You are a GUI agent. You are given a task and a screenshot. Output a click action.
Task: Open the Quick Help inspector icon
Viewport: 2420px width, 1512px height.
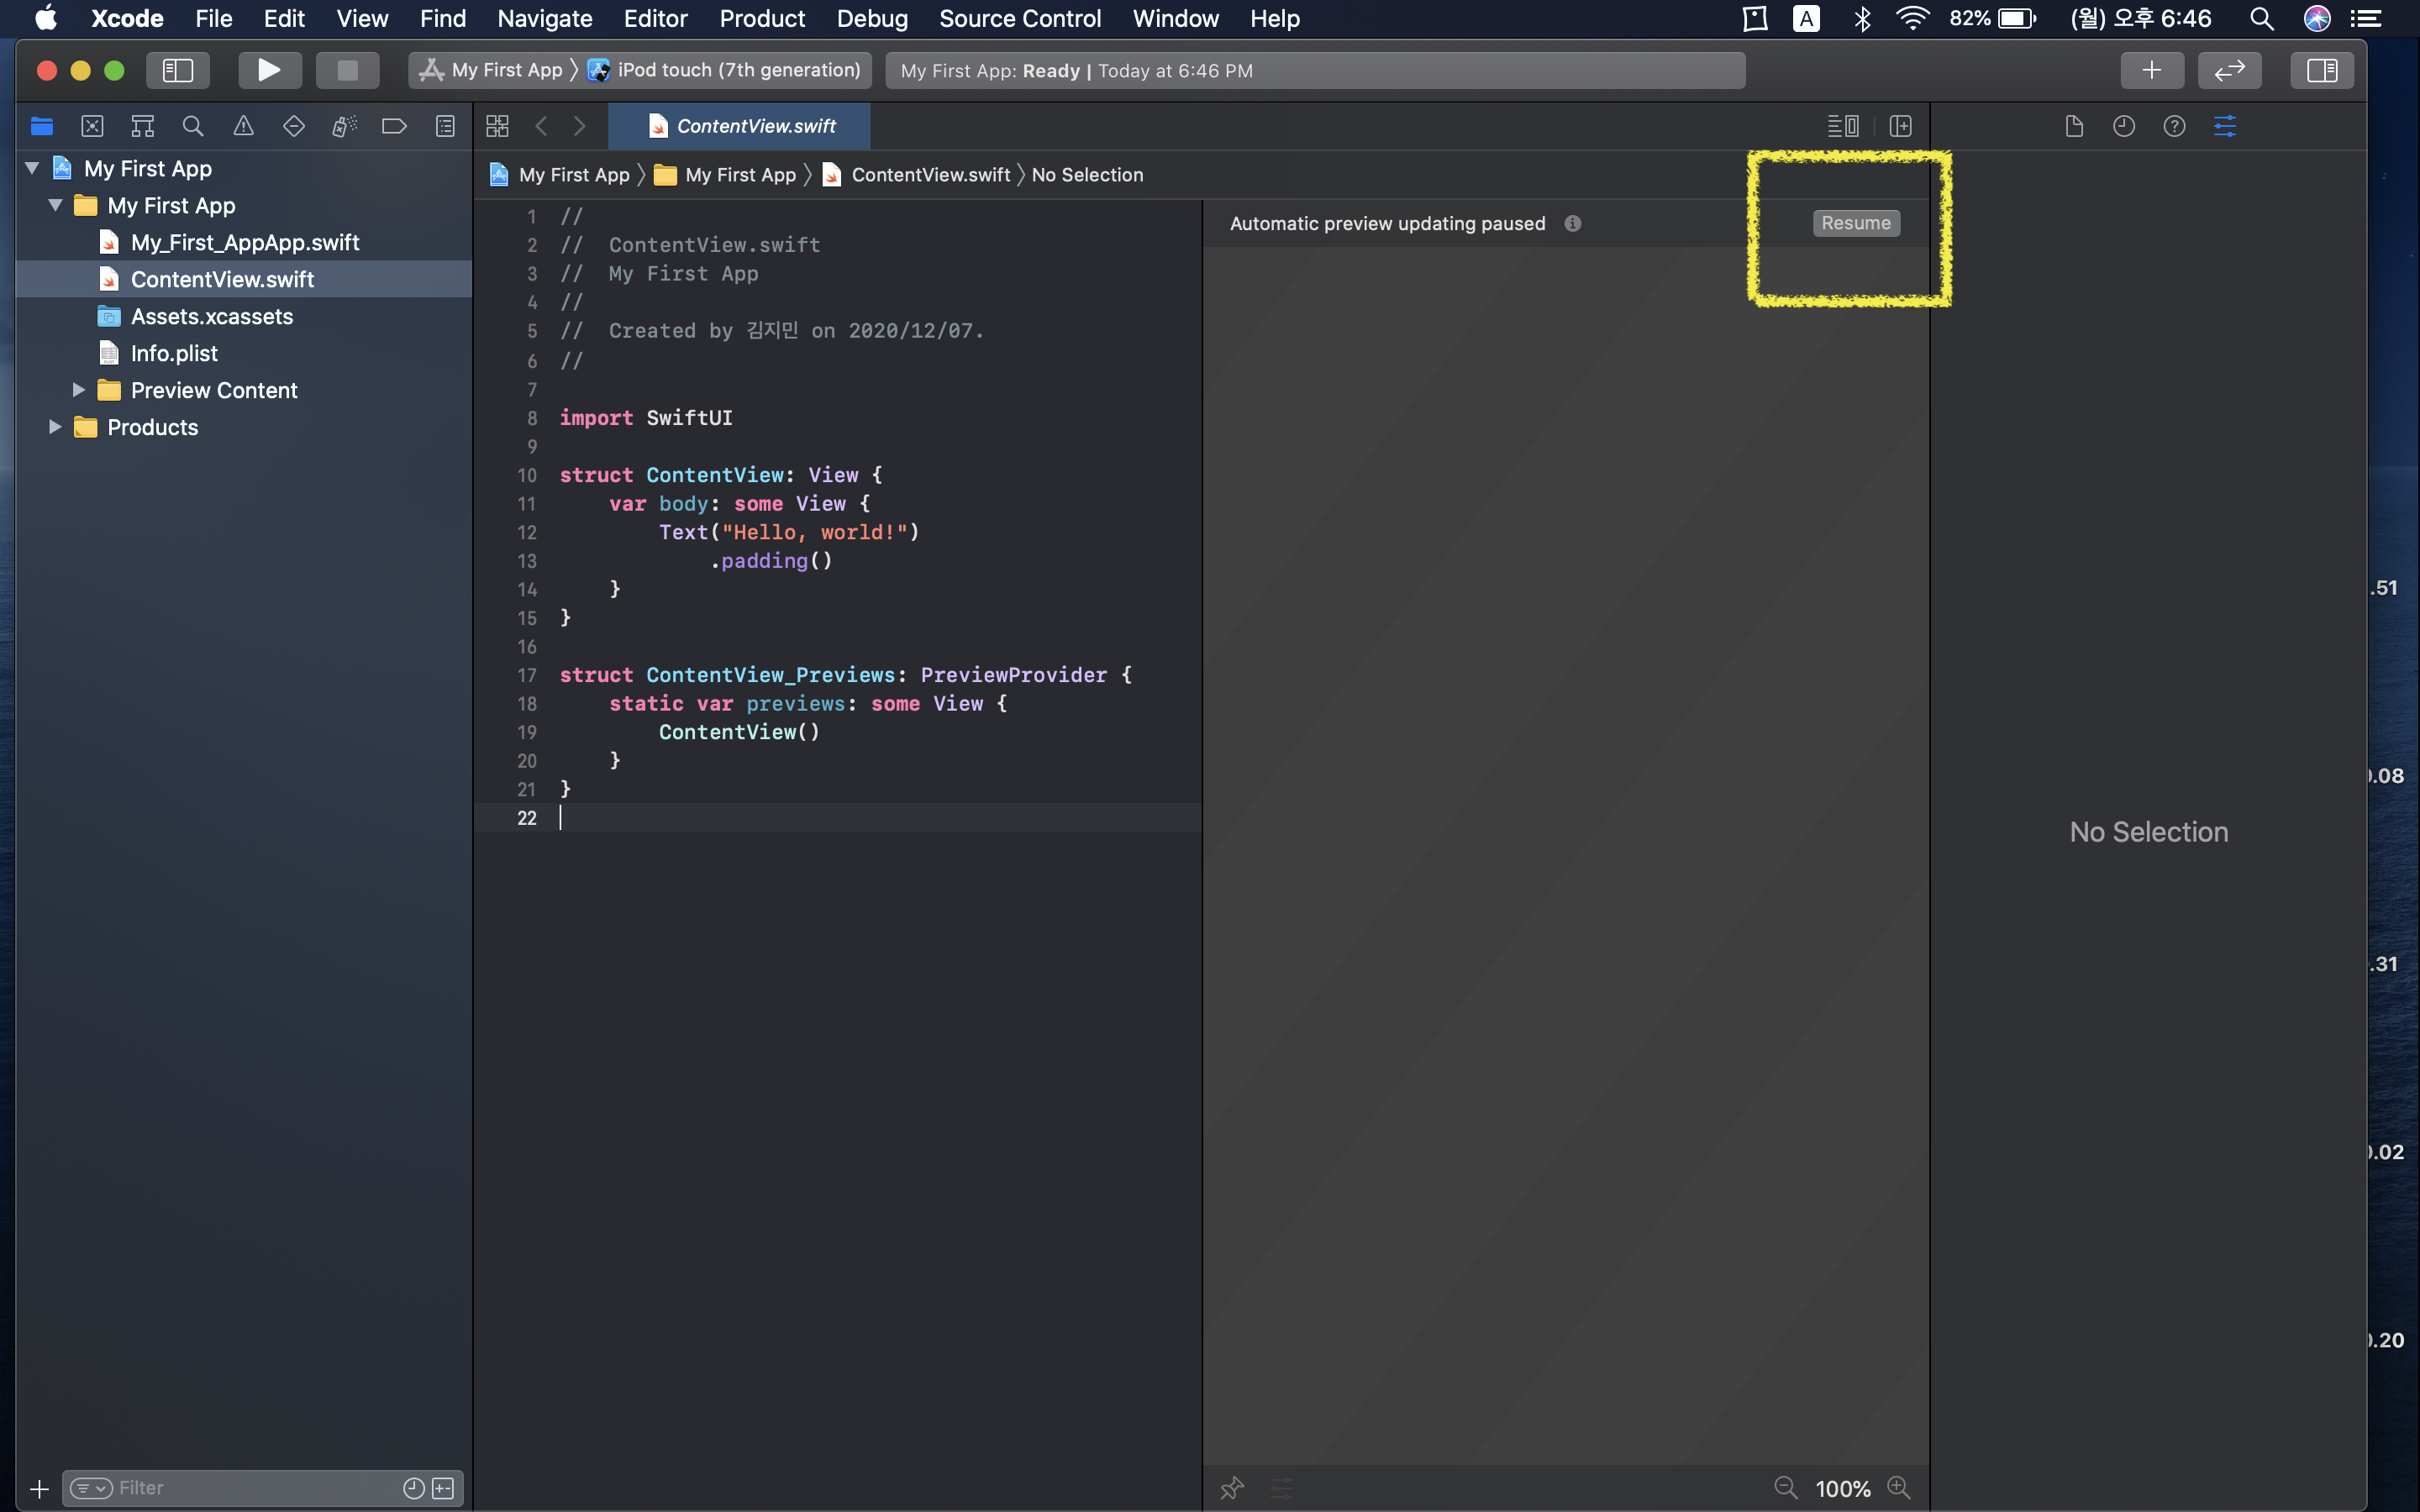2174,126
